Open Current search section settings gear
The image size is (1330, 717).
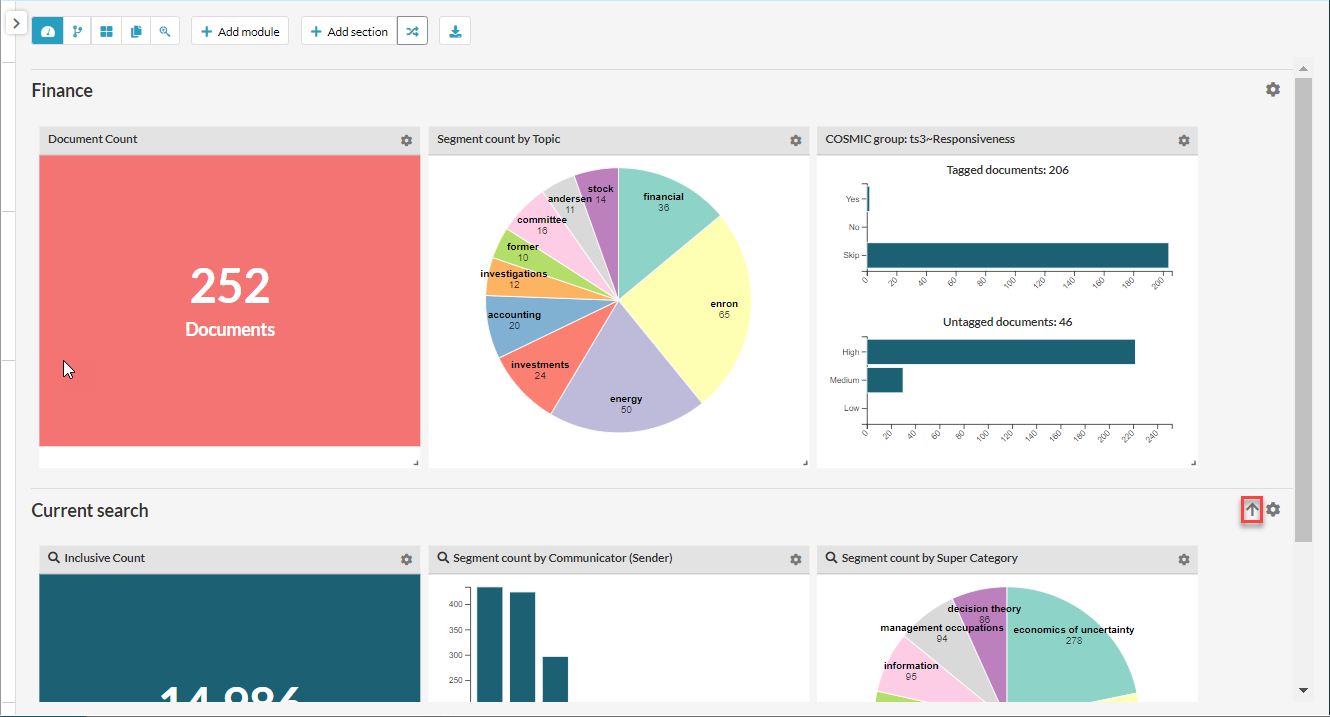(x=1273, y=510)
